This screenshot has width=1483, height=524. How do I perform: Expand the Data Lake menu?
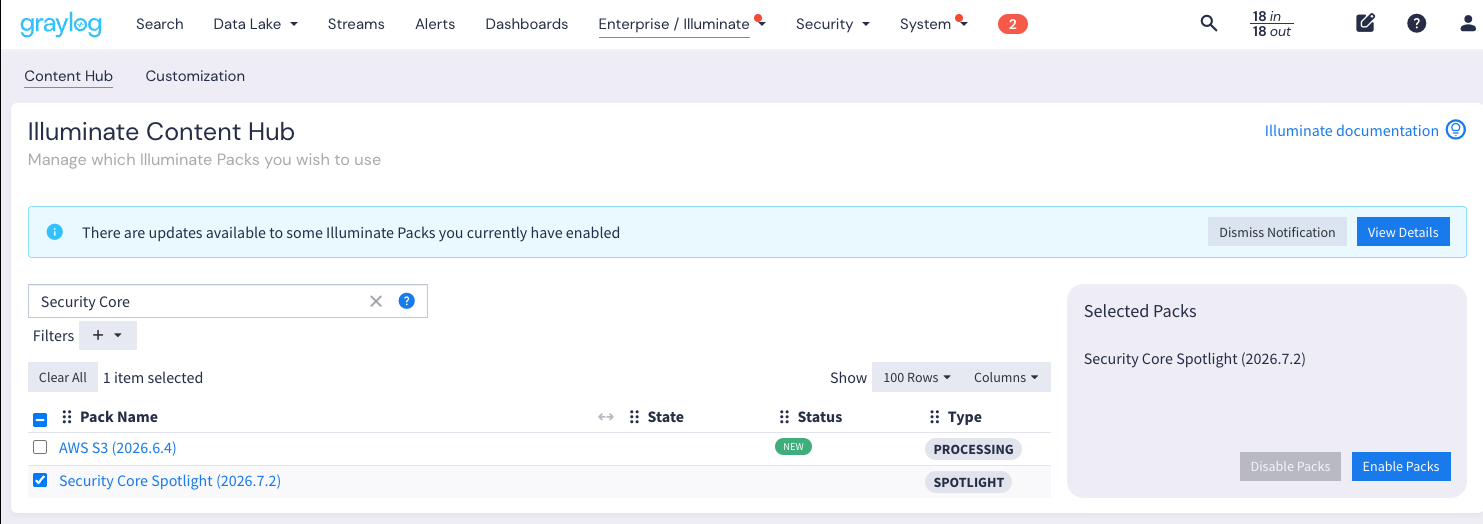coord(255,24)
